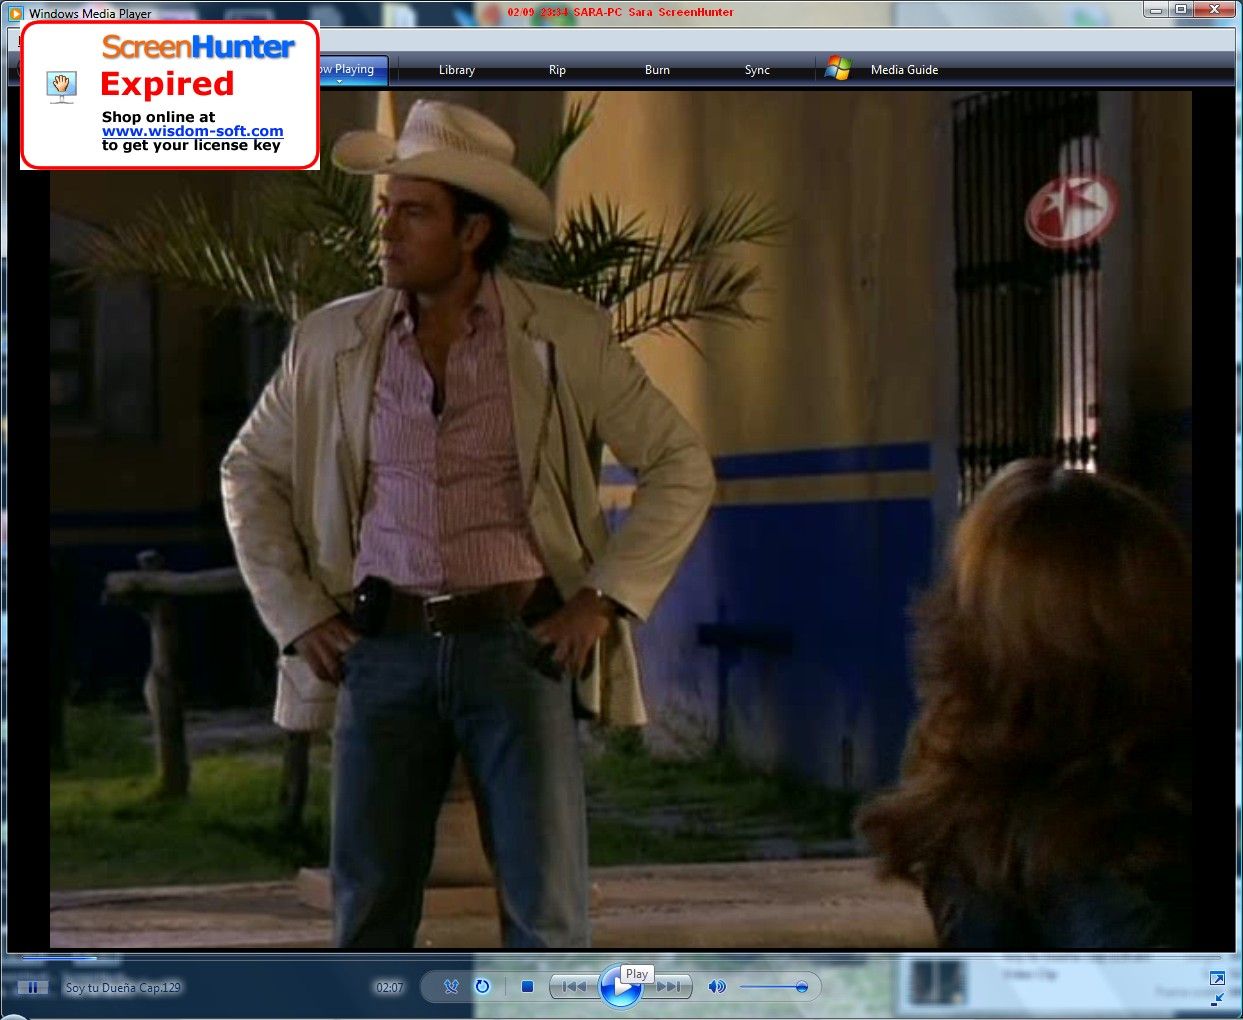1243x1020 pixels.
Task: Toggle repeat mode
Action: pos(482,987)
